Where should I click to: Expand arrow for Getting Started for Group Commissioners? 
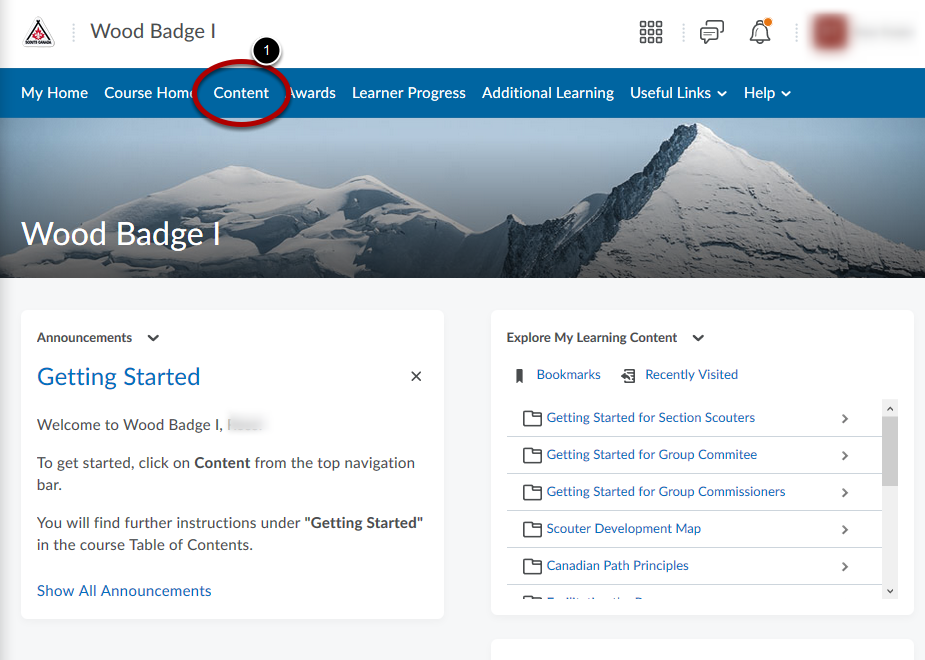(845, 493)
